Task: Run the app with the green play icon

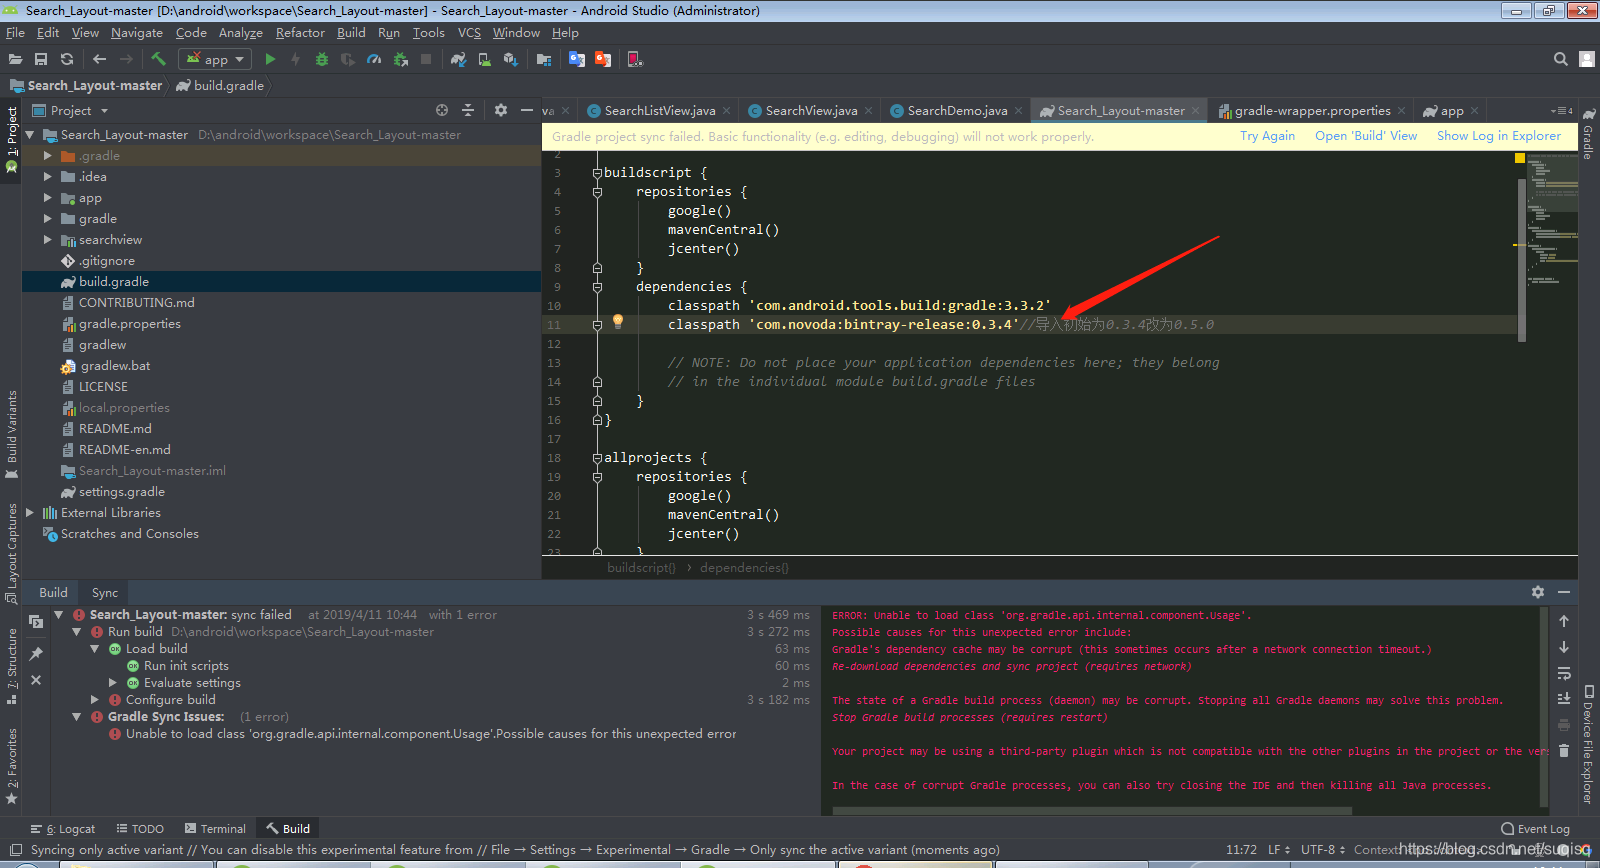Action: pos(270,59)
